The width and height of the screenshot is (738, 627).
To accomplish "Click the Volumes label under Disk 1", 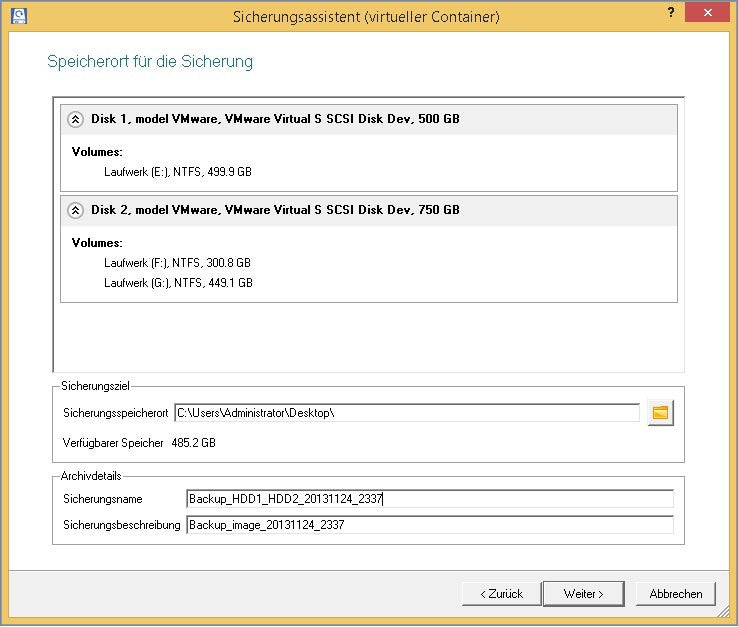I will (97, 152).
